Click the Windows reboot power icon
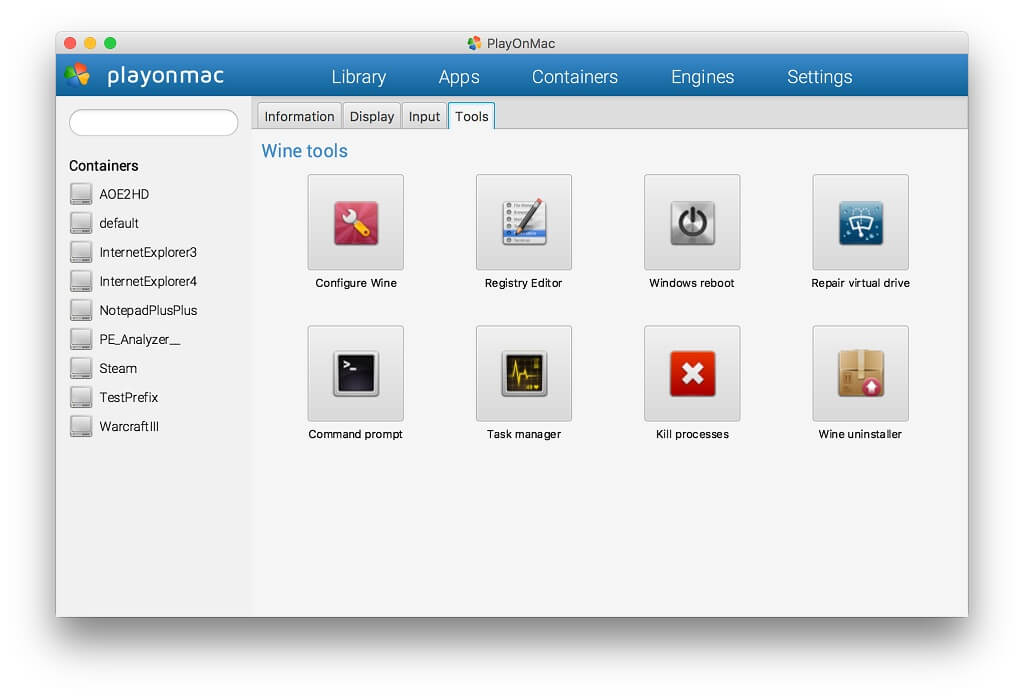This screenshot has width=1024, height=697. [x=692, y=222]
